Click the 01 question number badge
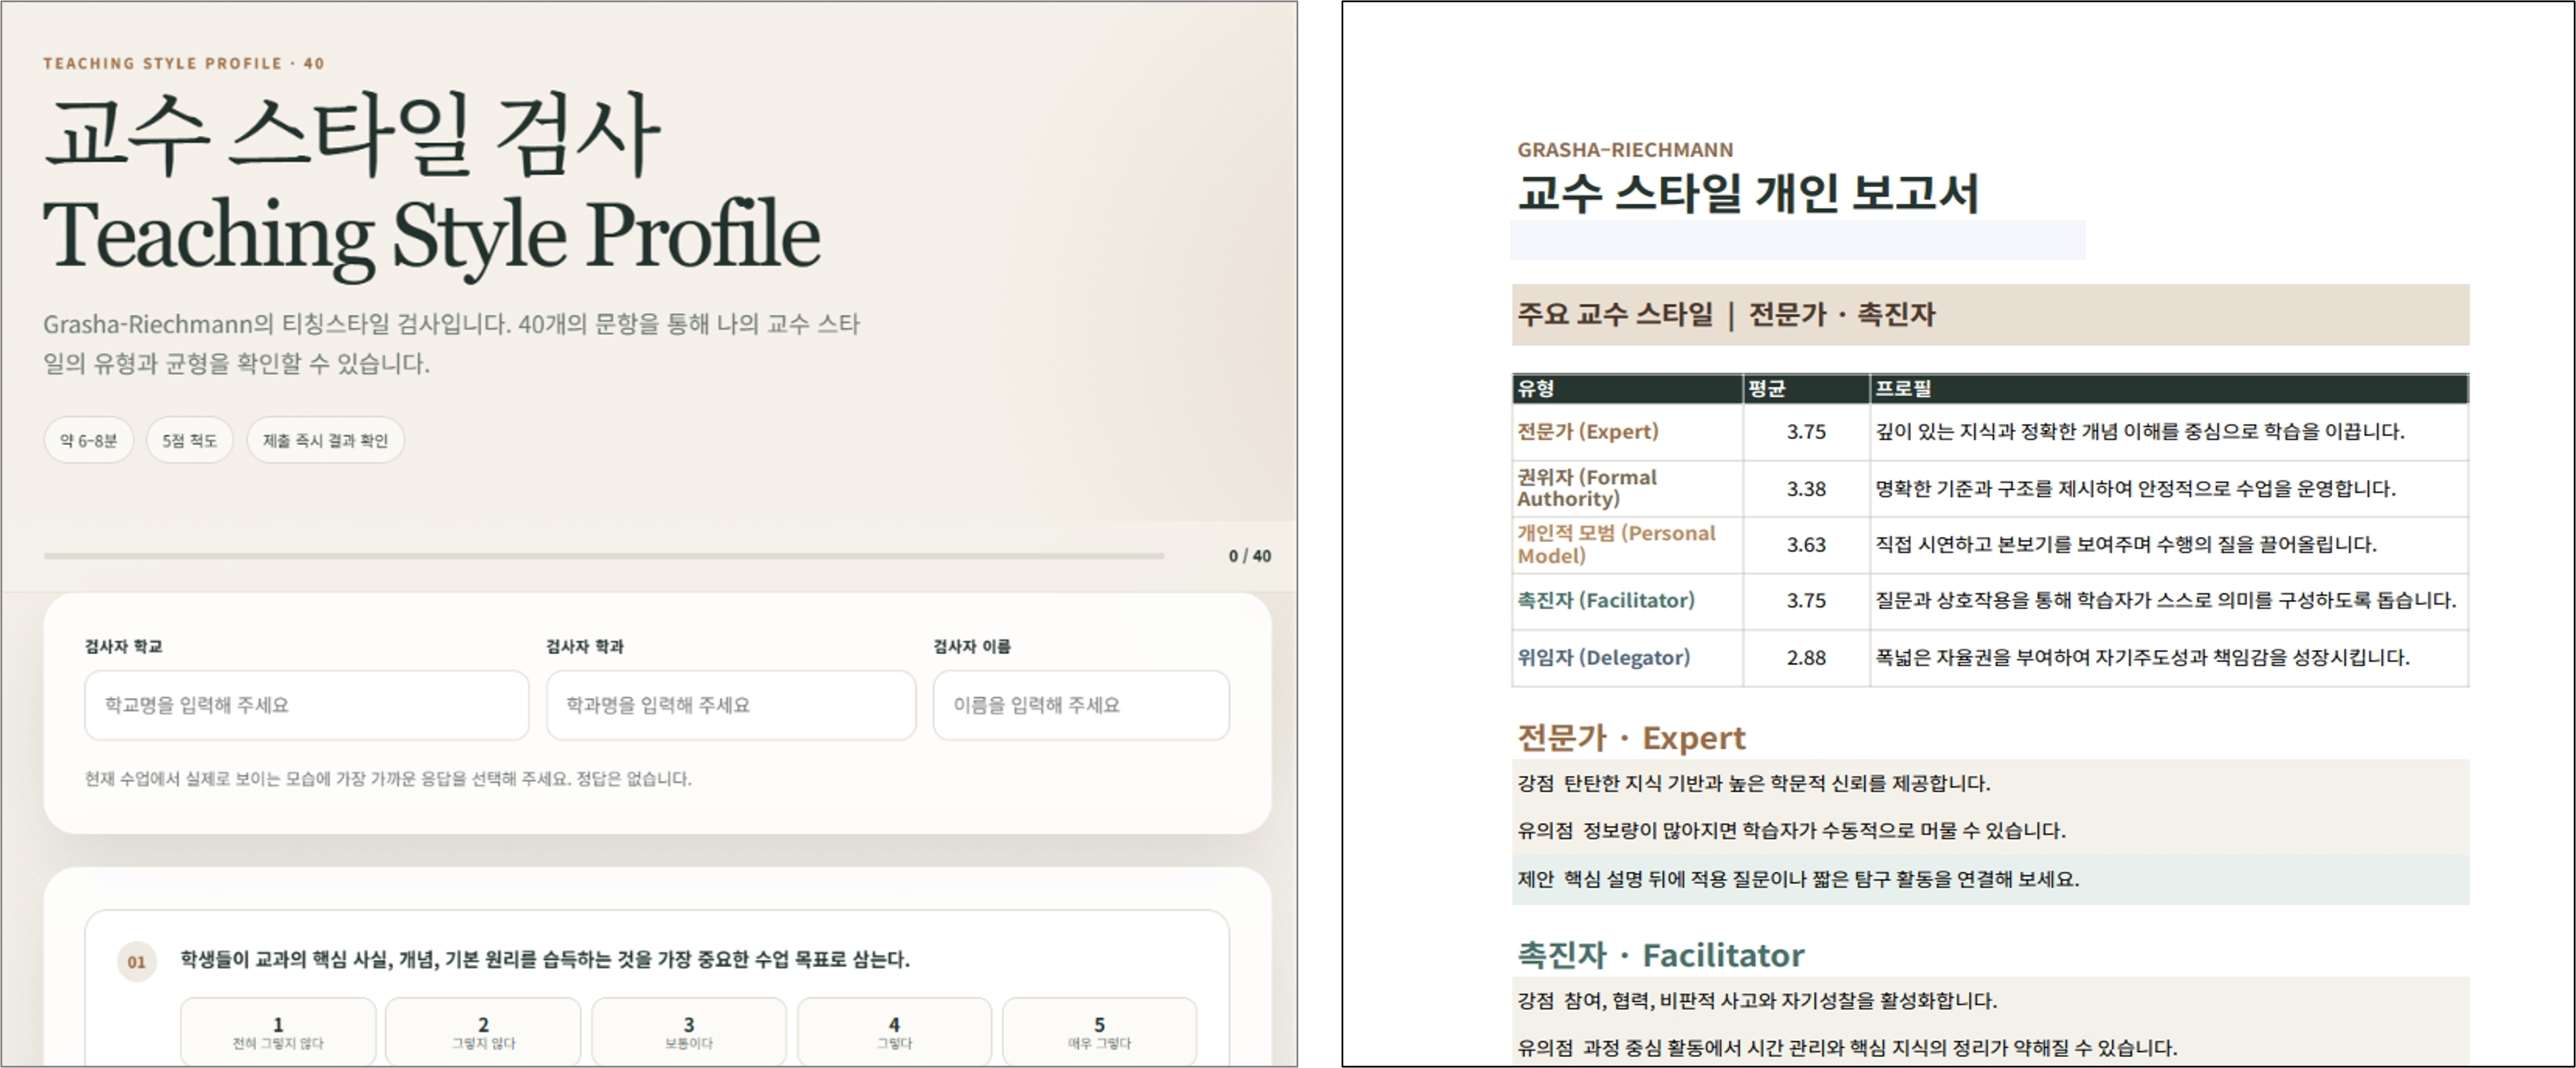This screenshot has width=2576, height=1068. pyautogui.click(x=137, y=962)
